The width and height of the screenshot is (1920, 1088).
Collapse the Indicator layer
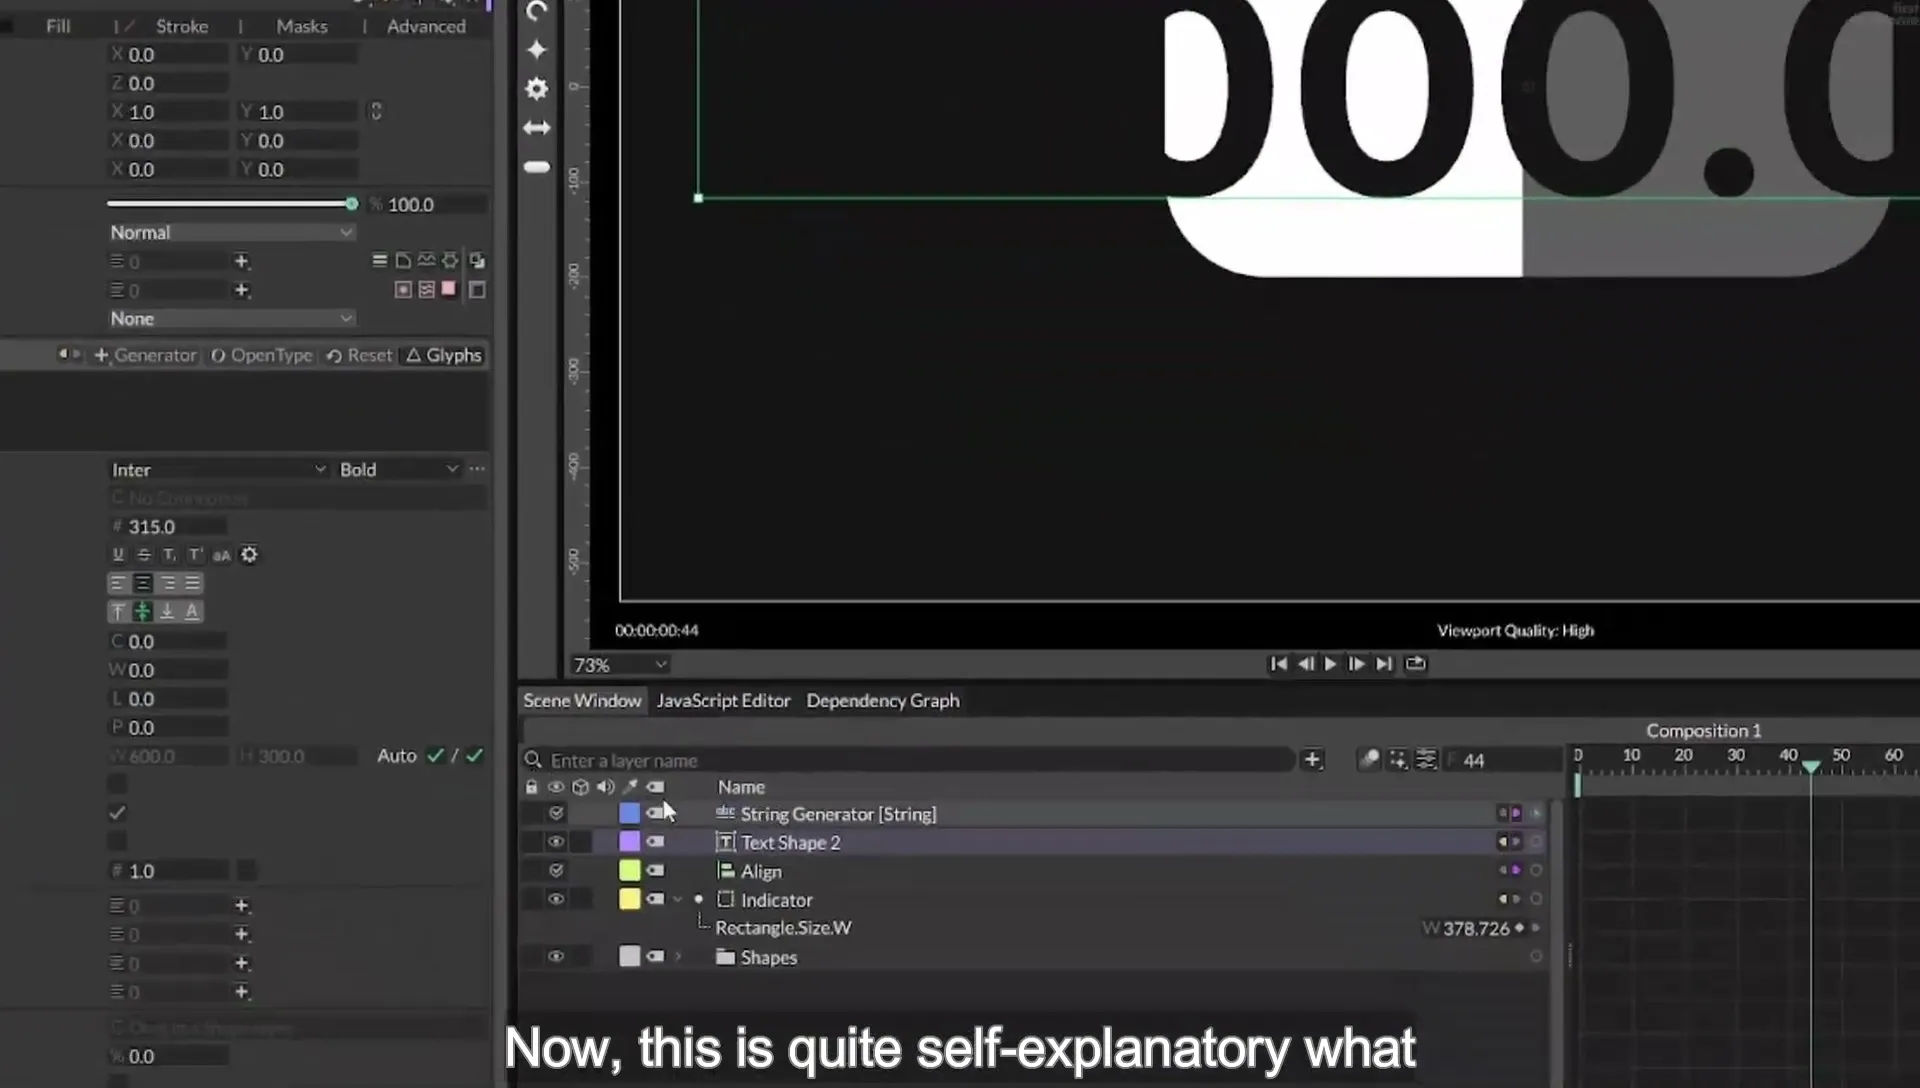click(x=678, y=900)
